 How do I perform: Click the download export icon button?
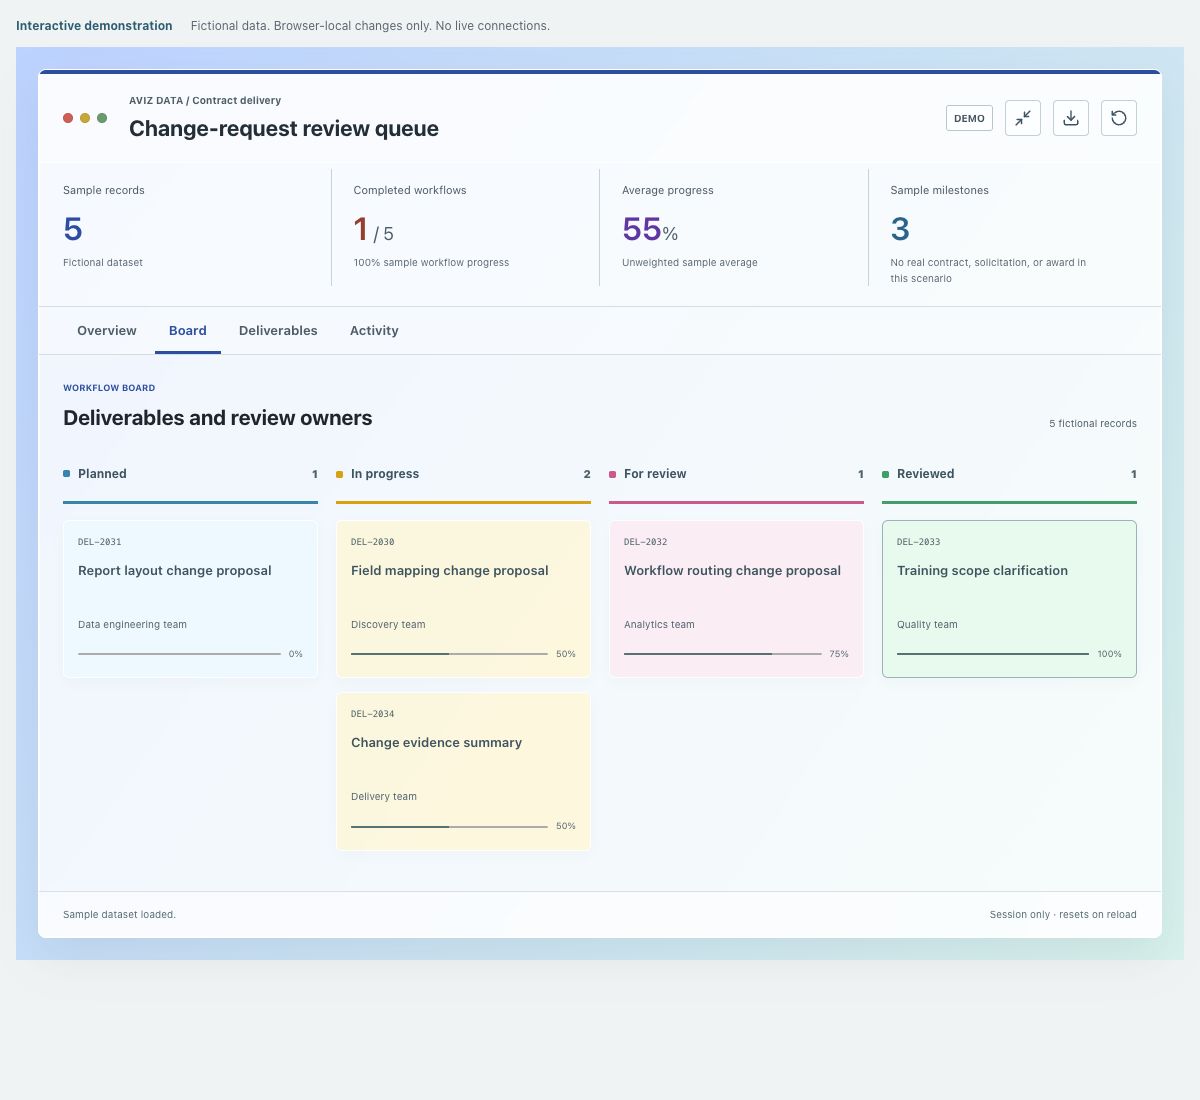point(1071,118)
